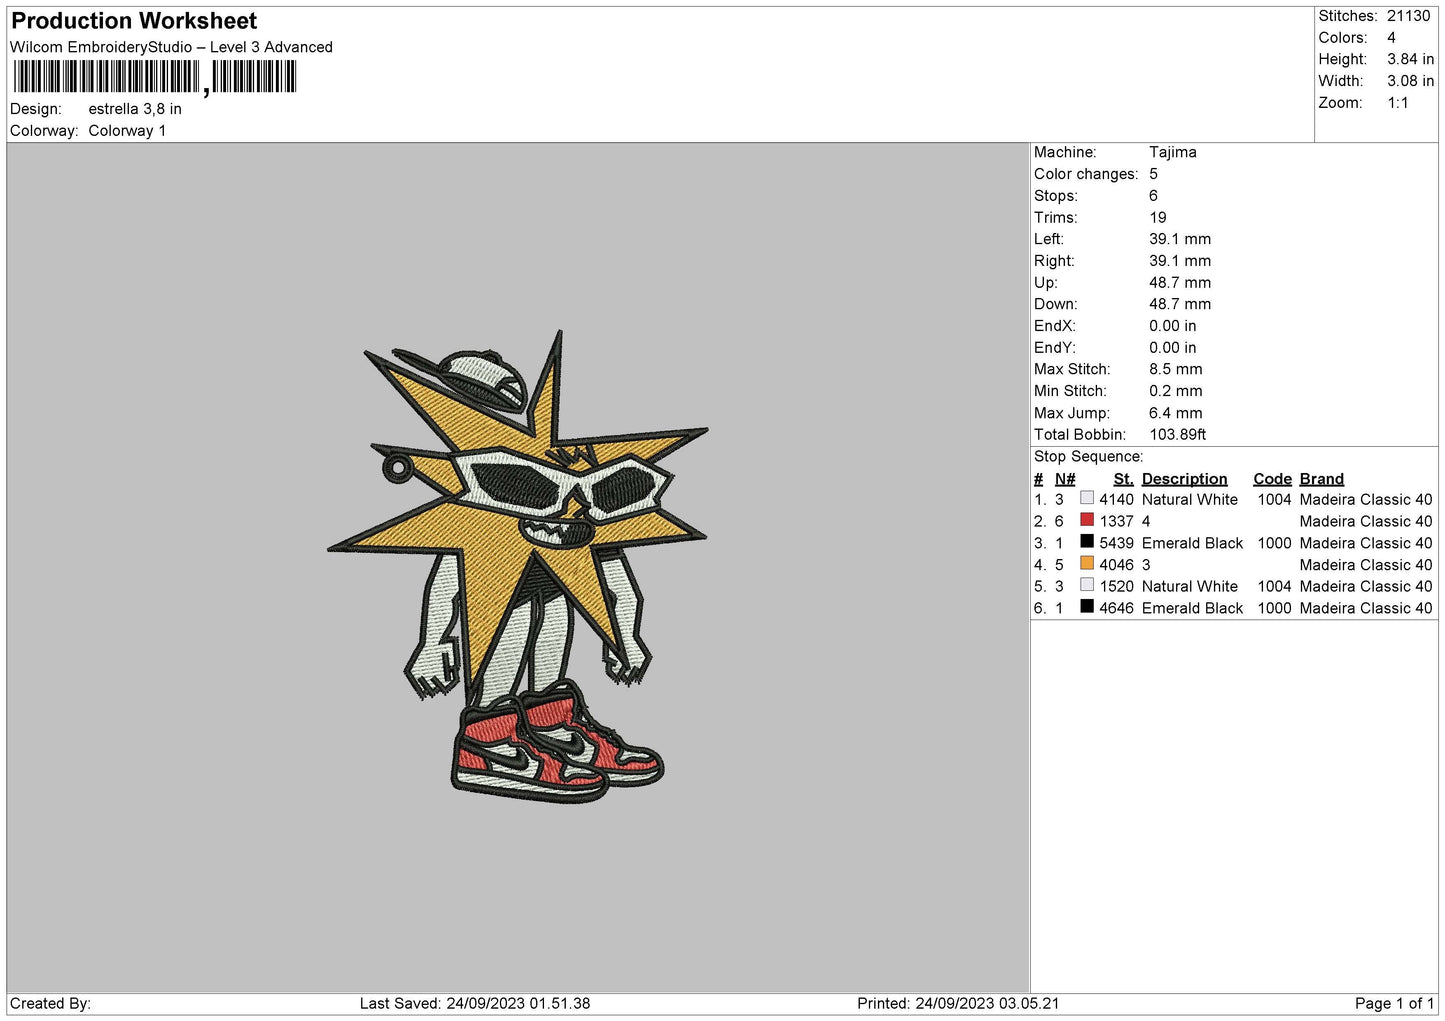1445x1021 pixels.
Task: Click the white swatch beside stitch count 4140
Action: point(1087,498)
